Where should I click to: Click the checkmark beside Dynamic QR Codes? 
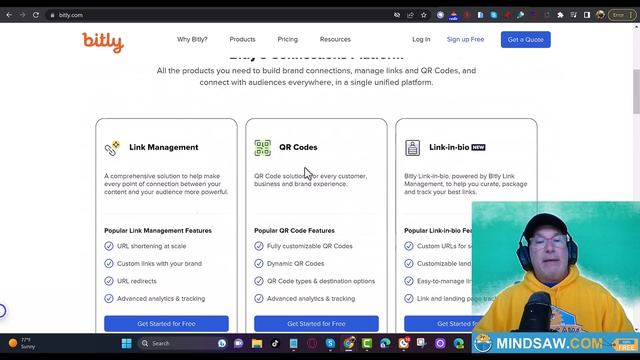coord(259,264)
